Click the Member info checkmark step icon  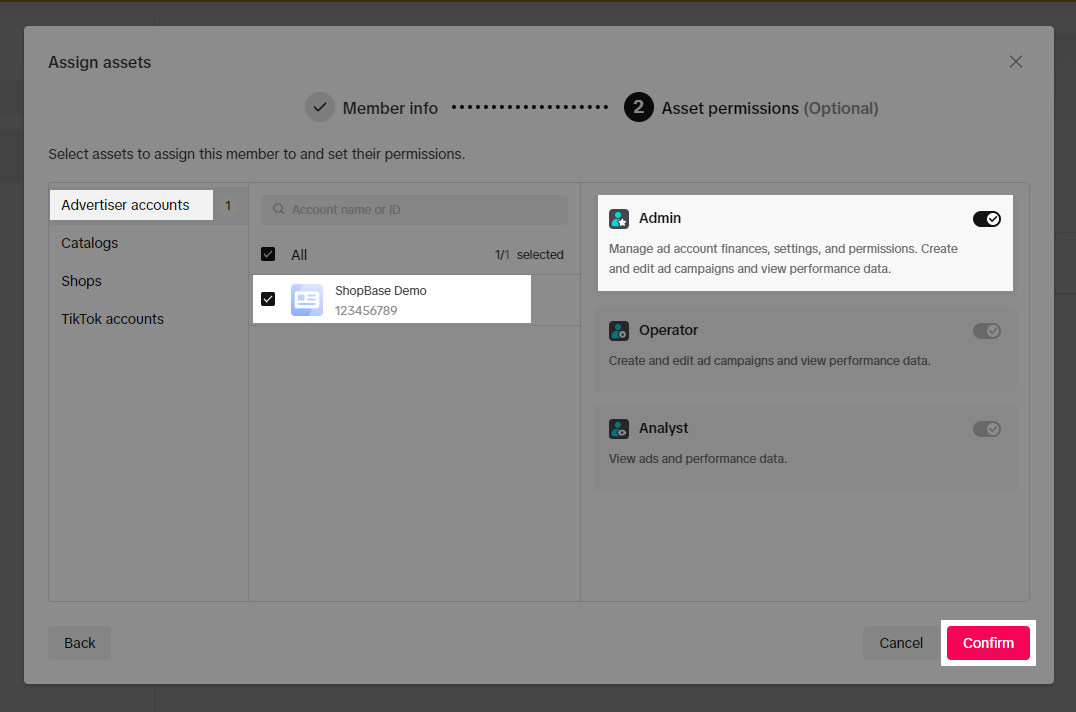click(320, 107)
